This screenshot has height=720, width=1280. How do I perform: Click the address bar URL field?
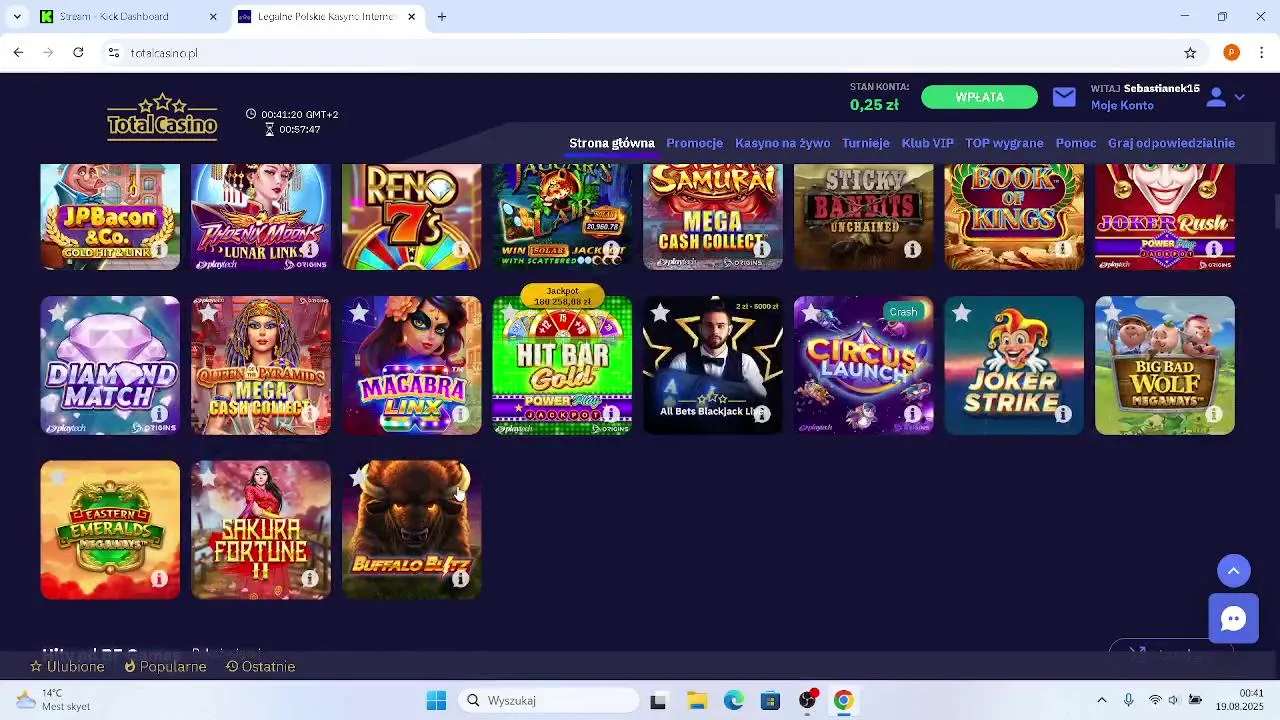pos(640,53)
